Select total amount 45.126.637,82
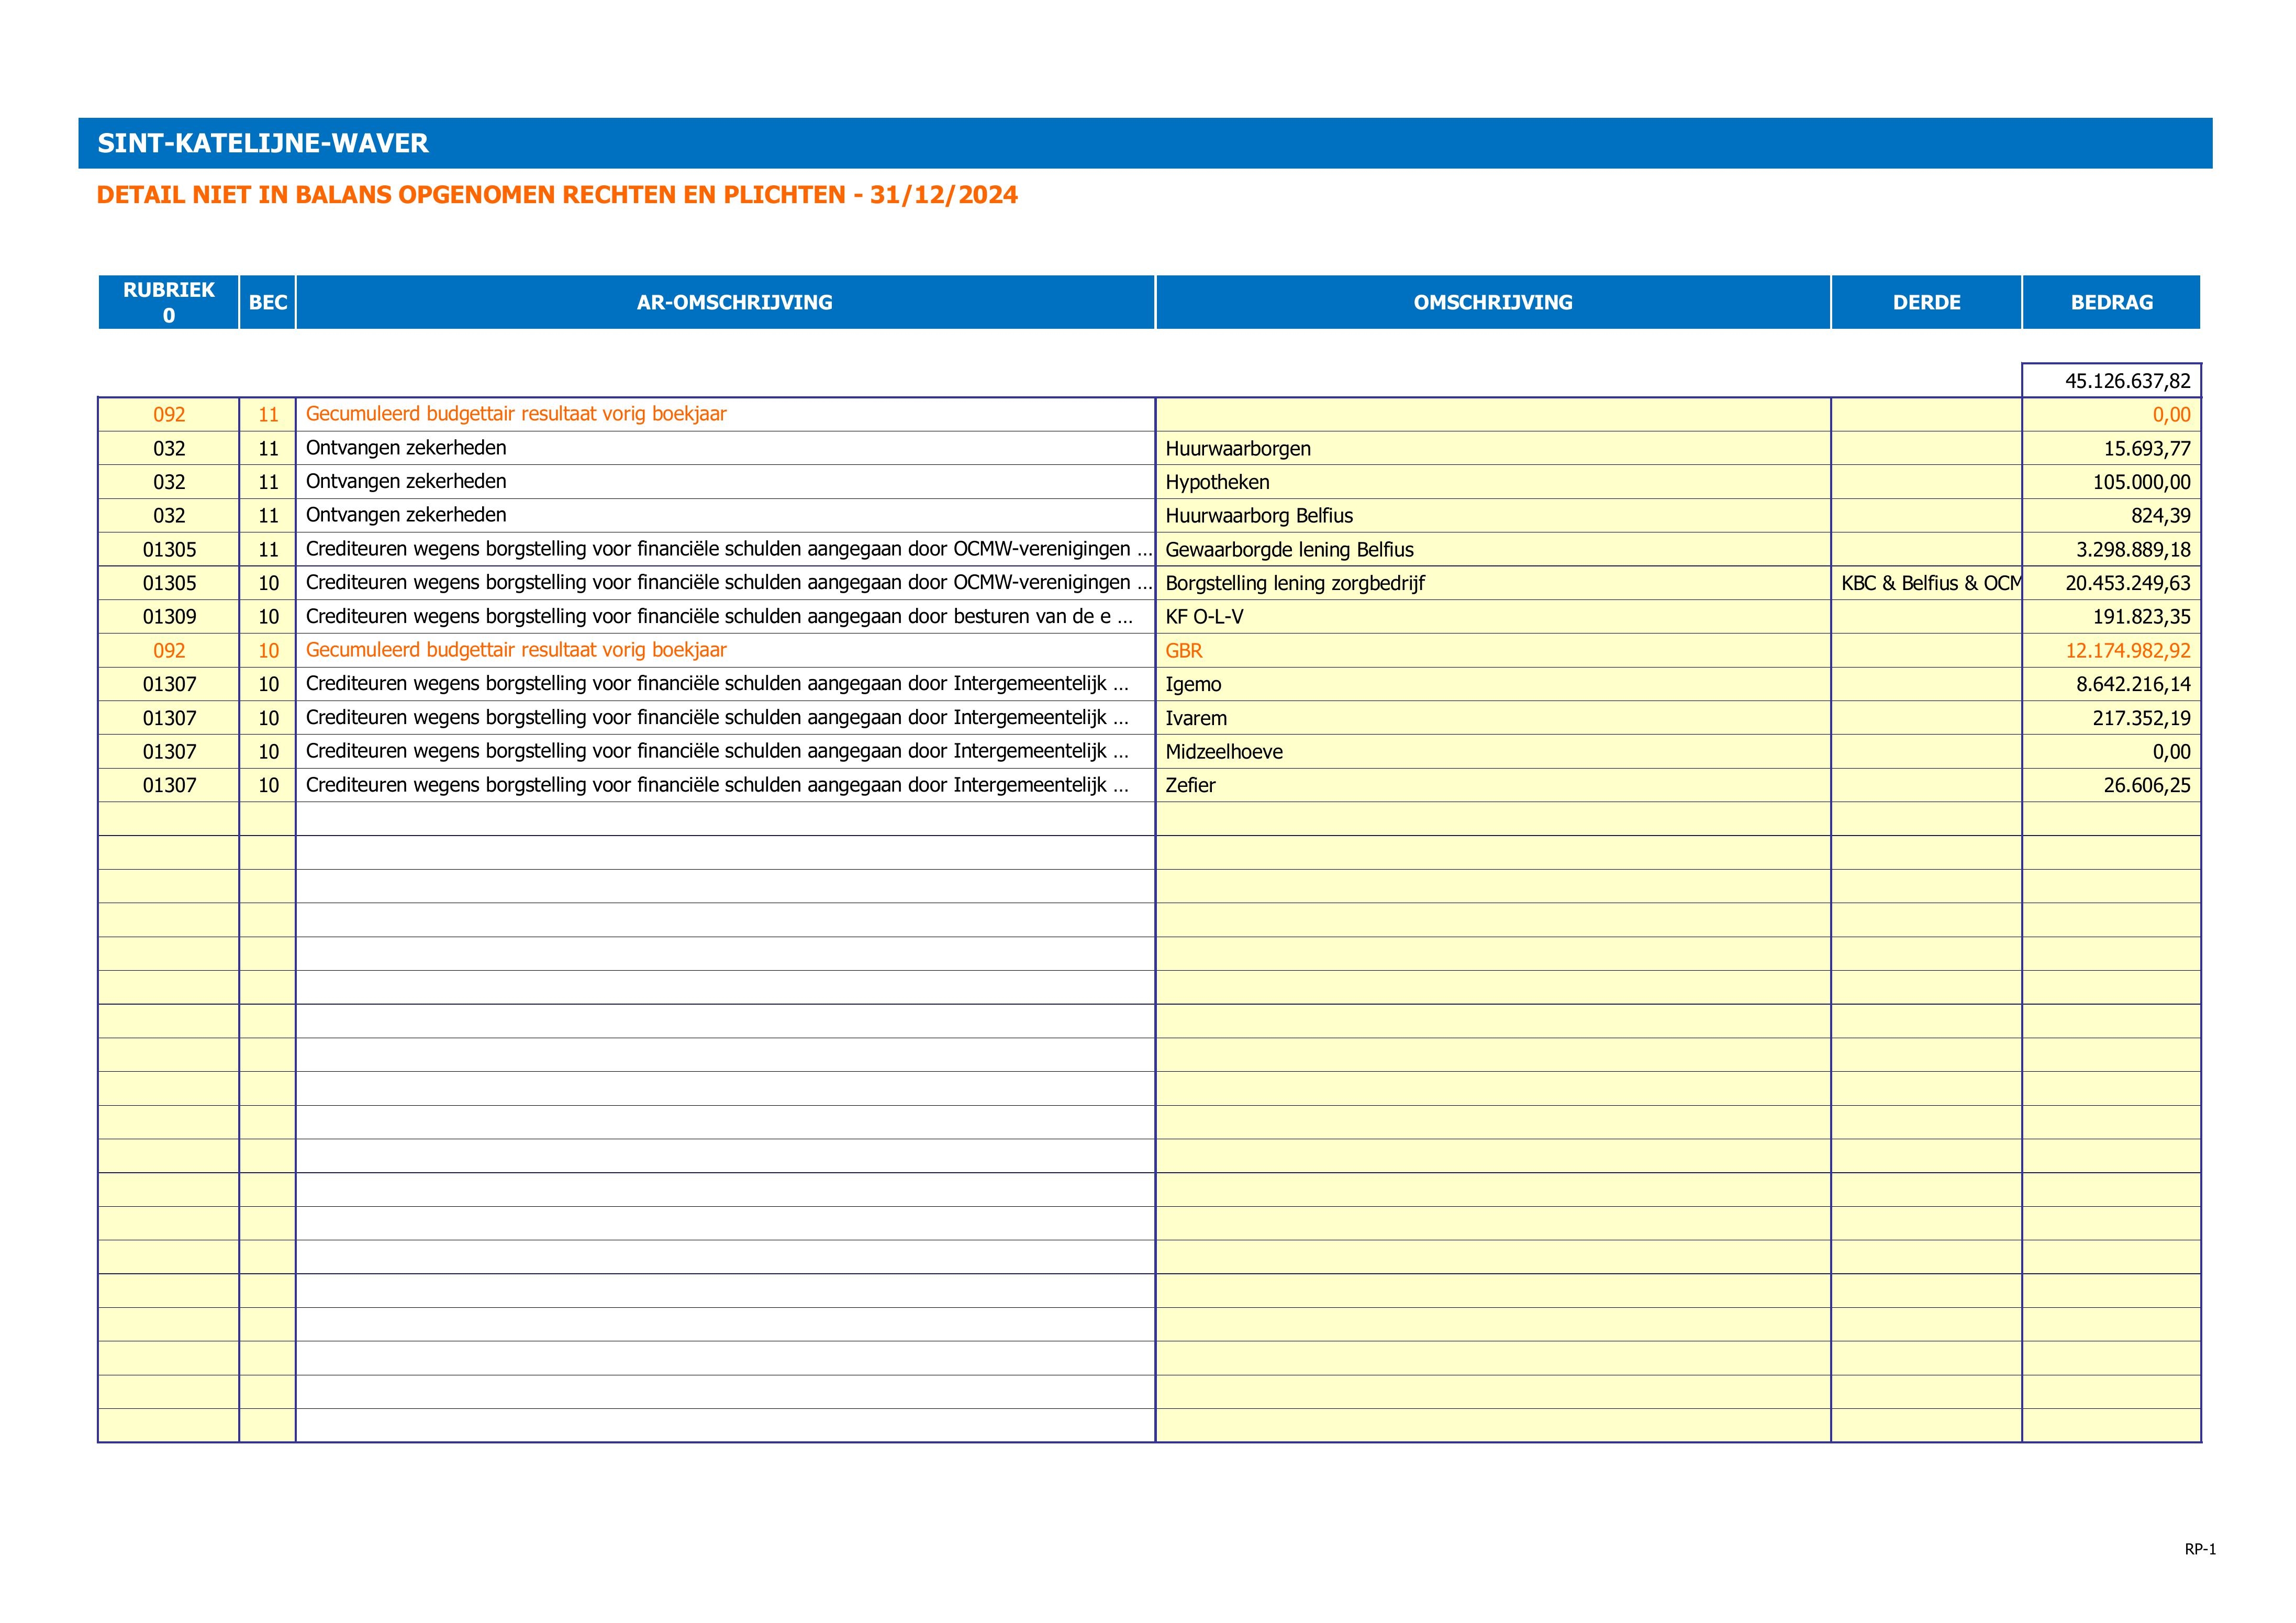This screenshot has width=2296, height=1623. [2112, 381]
